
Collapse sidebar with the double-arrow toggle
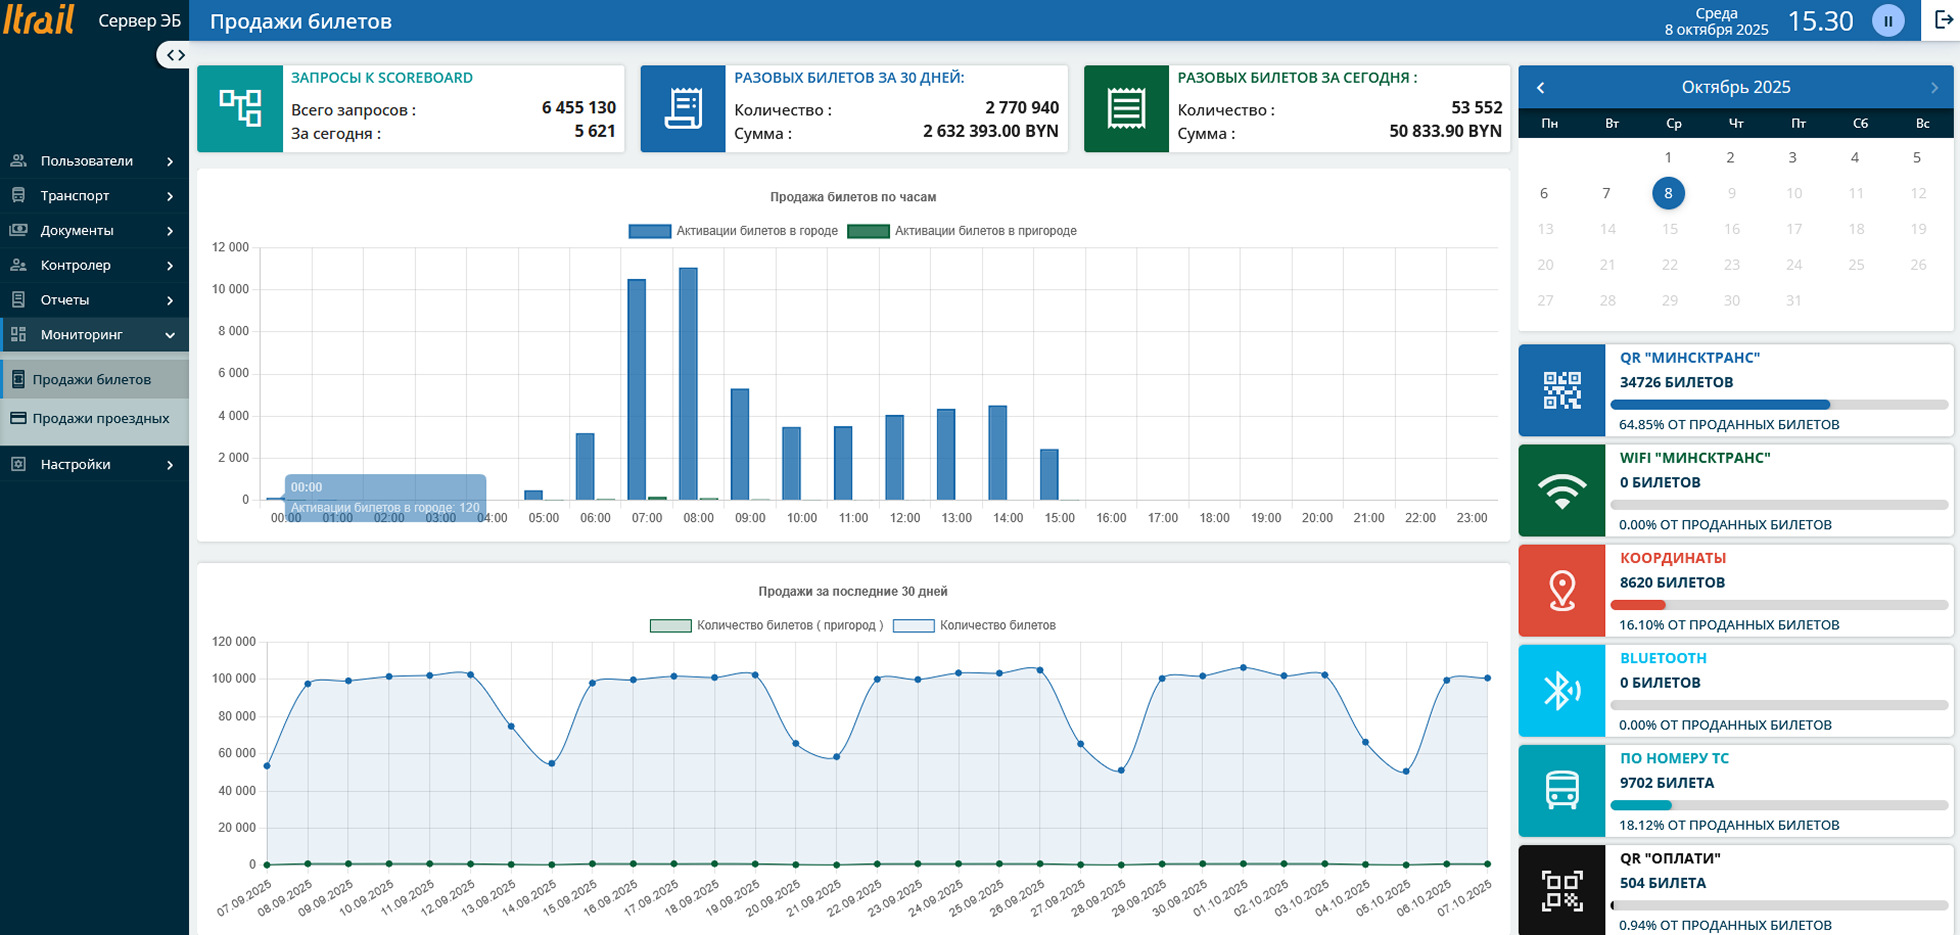click(175, 55)
